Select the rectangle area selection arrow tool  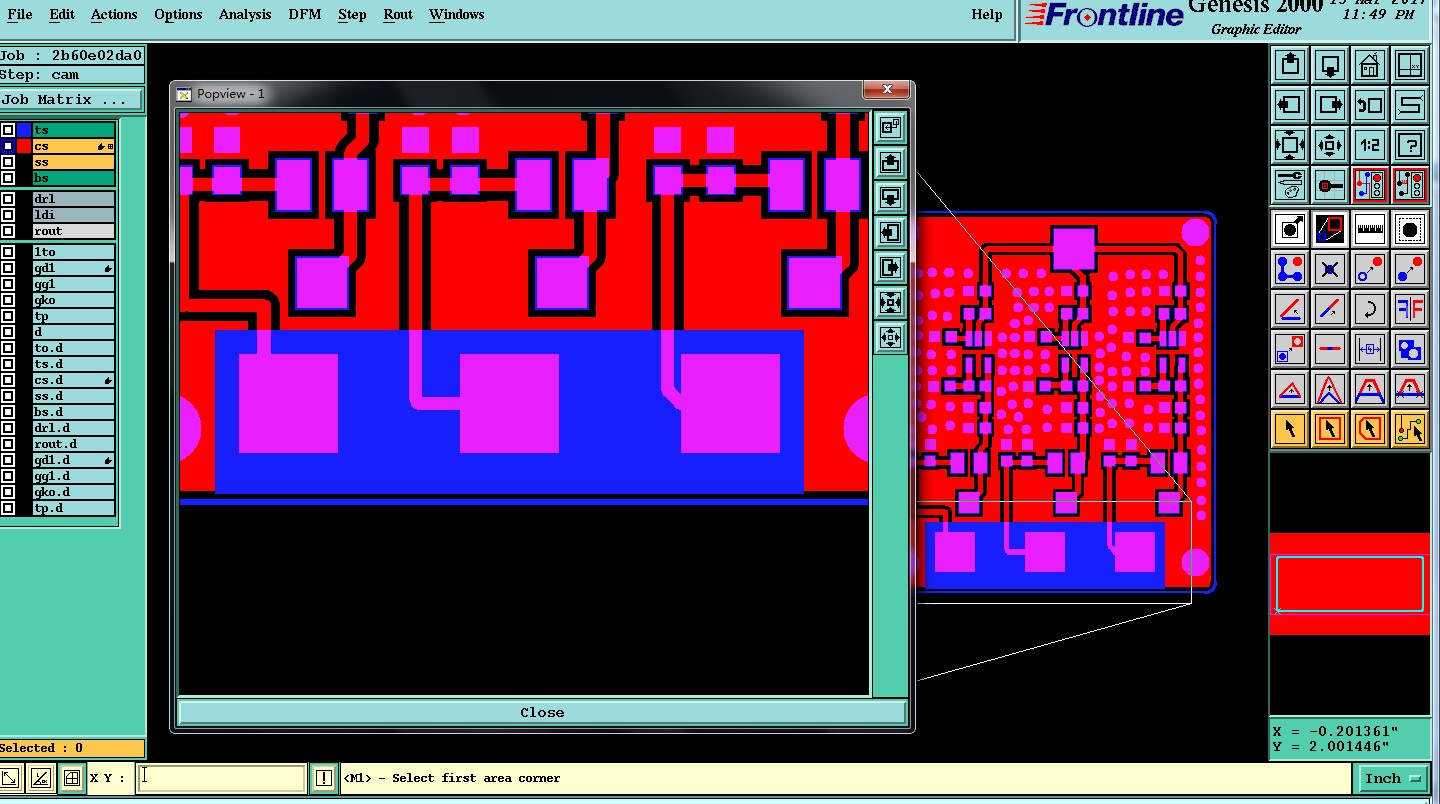point(1330,429)
